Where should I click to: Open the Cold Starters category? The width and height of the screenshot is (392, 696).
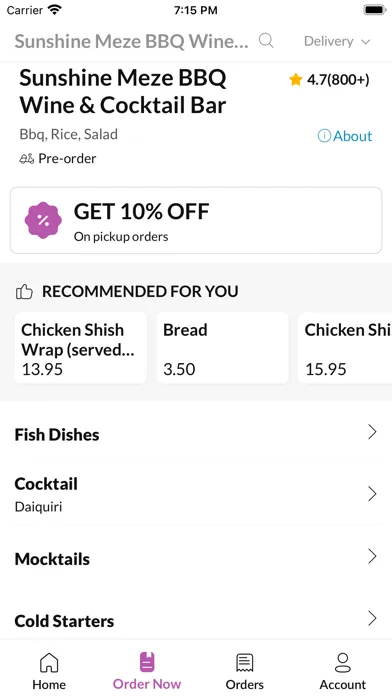(196, 620)
